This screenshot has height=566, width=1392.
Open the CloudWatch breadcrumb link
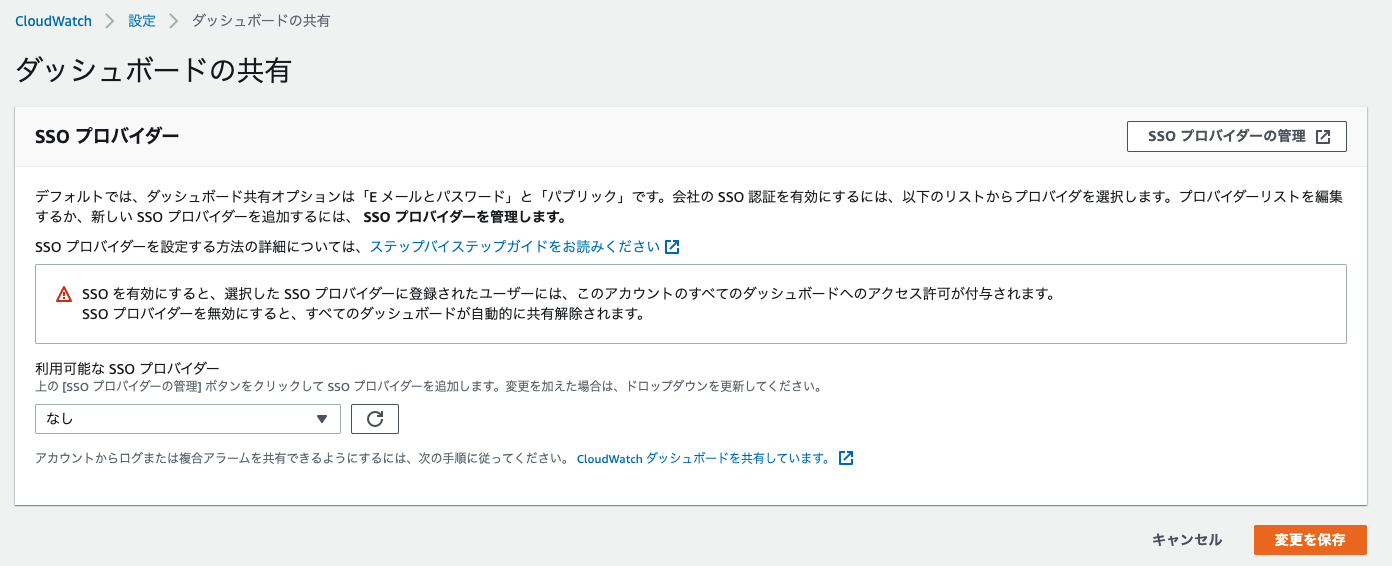pyautogui.click(x=53, y=20)
